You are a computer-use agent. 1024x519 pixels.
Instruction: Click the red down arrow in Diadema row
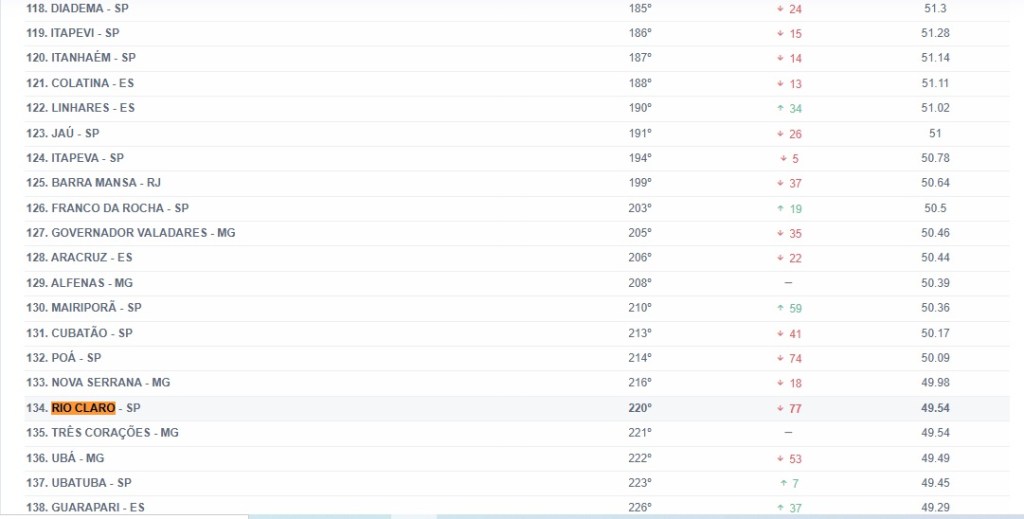[x=780, y=9]
